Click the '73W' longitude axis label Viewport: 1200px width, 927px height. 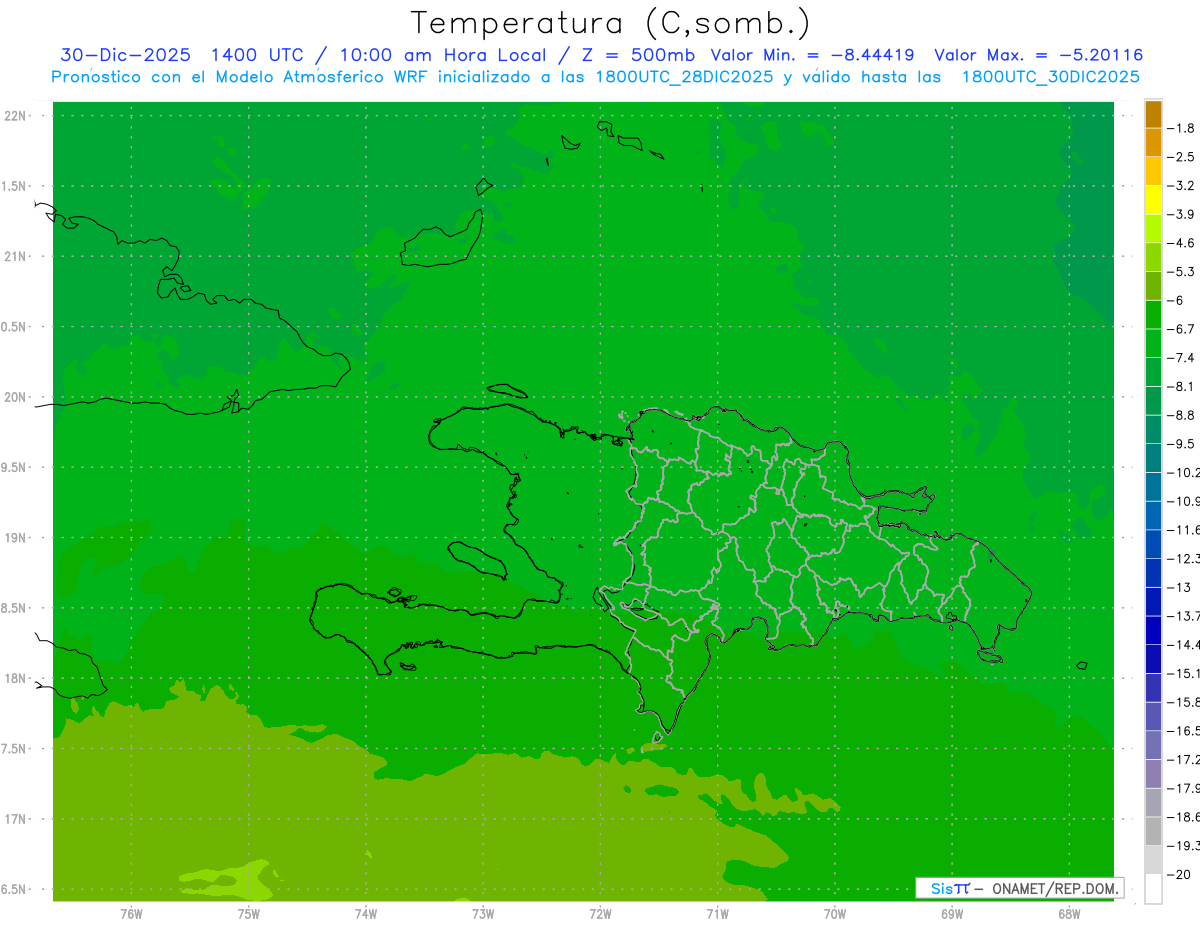pos(483,914)
